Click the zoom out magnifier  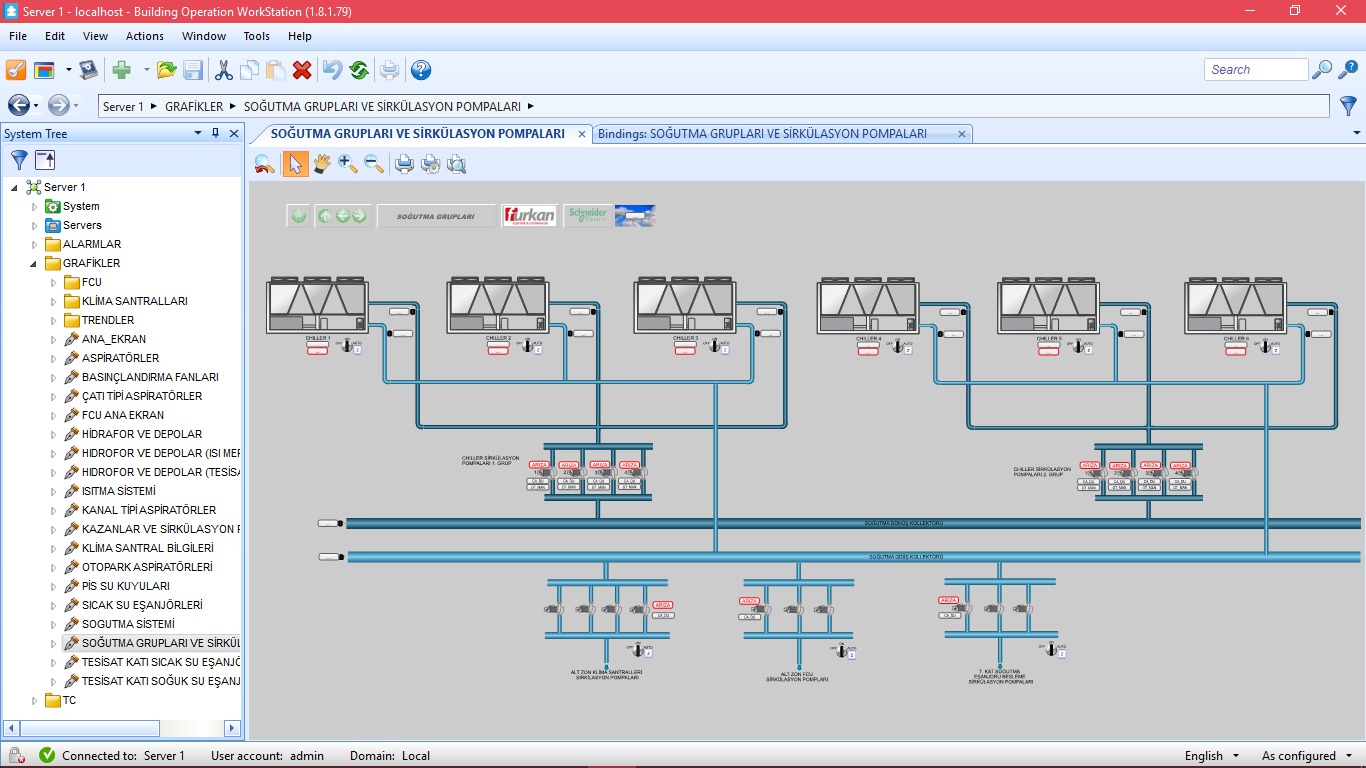pyautogui.click(x=374, y=164)
